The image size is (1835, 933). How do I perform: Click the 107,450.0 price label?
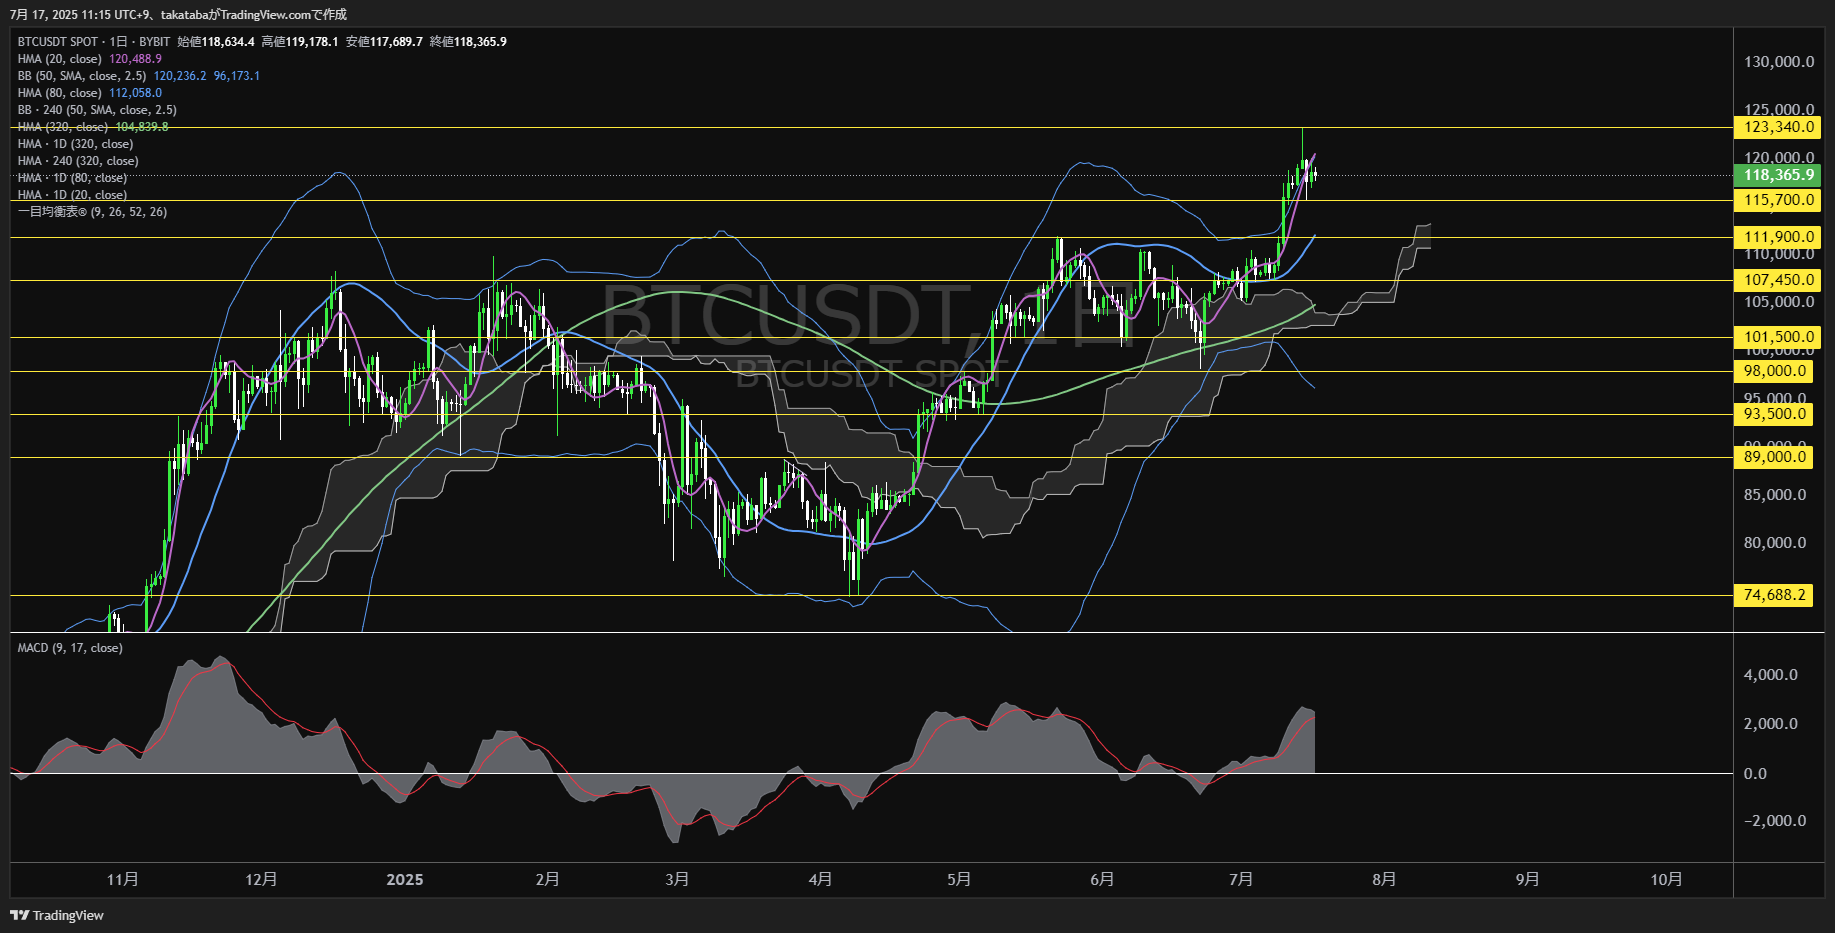pos(1778,280)
